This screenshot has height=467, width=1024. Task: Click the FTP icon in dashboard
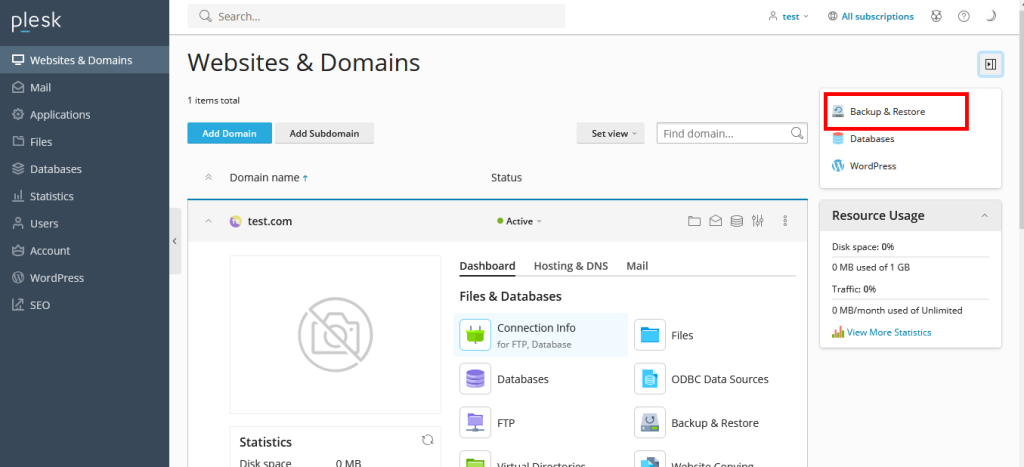[475, 423]
